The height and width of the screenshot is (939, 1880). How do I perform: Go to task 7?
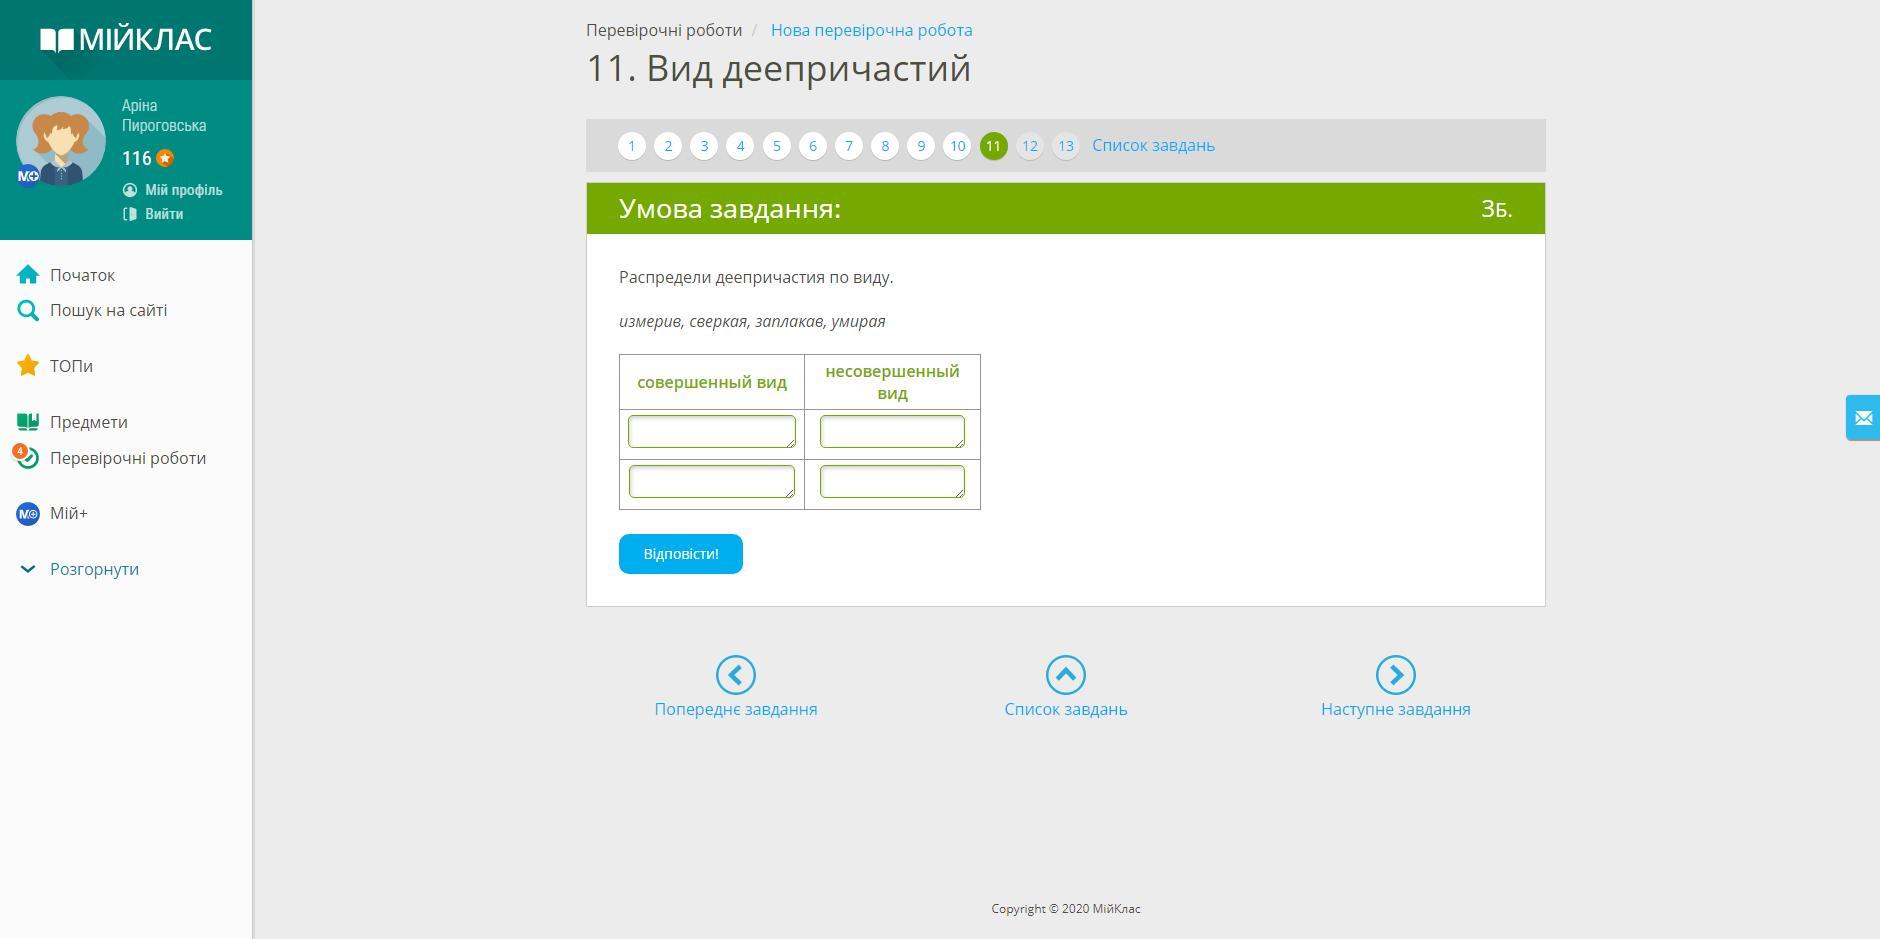849,146
